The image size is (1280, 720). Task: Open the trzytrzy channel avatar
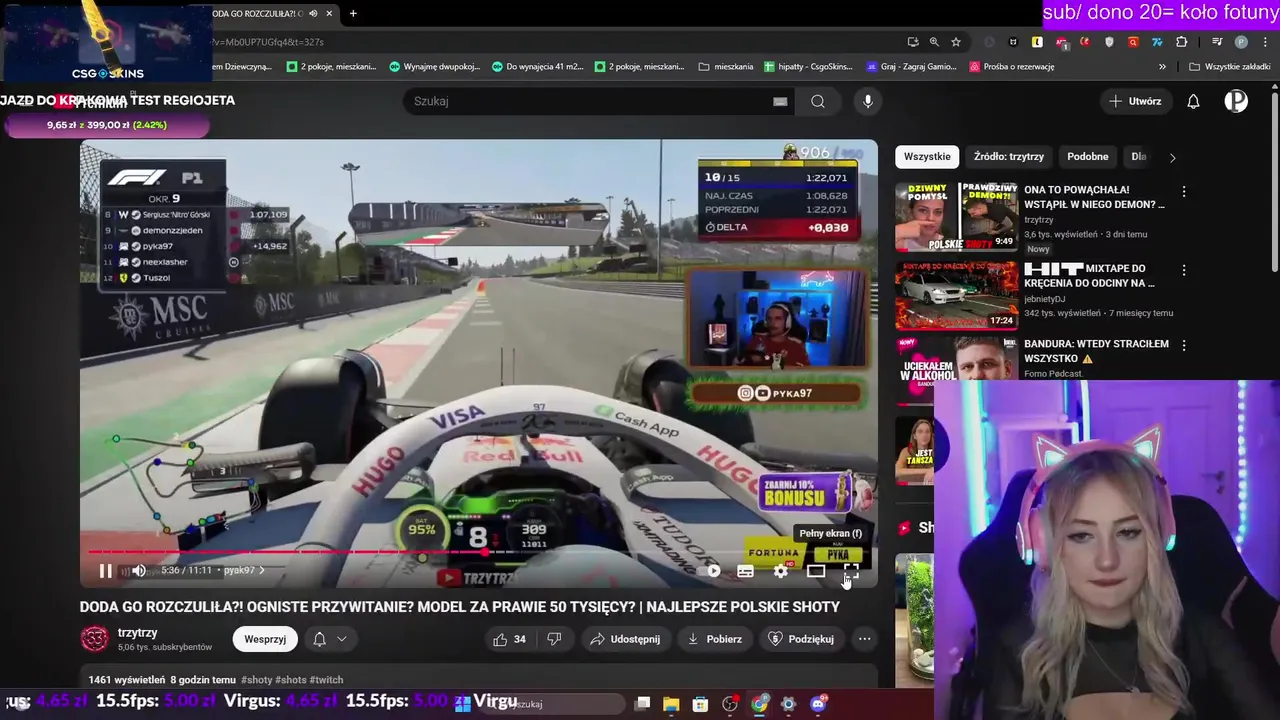pos(94,639)
